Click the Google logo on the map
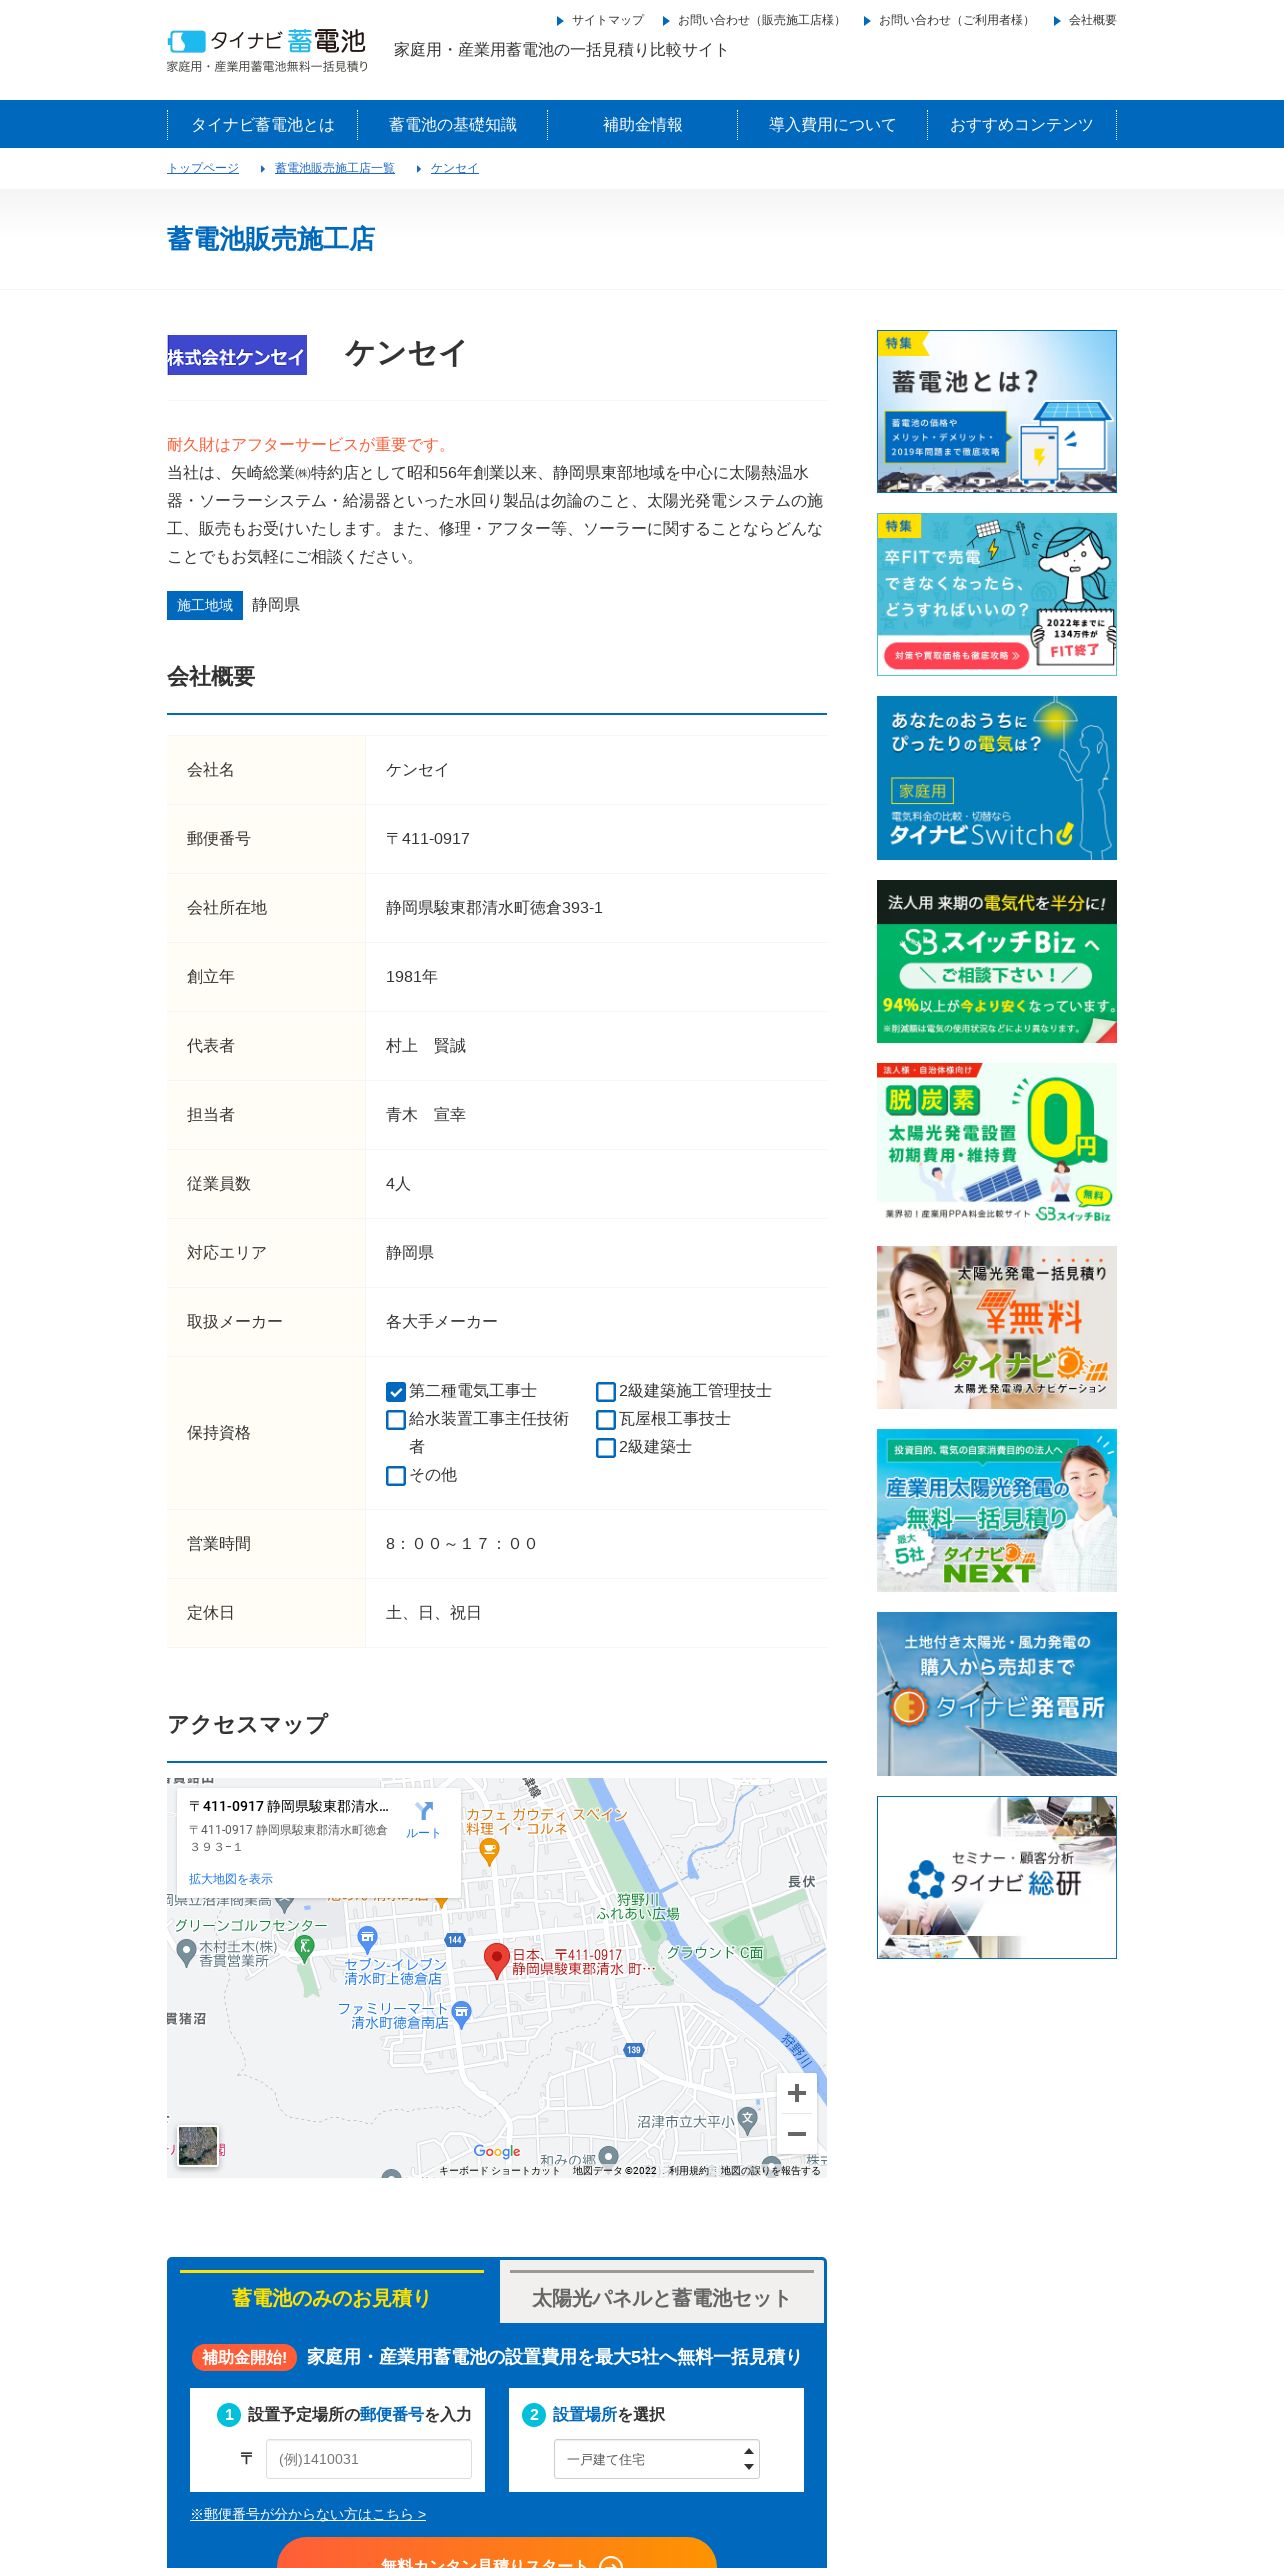This screenshot has width=1284, height=2568. click(497, 2151)
